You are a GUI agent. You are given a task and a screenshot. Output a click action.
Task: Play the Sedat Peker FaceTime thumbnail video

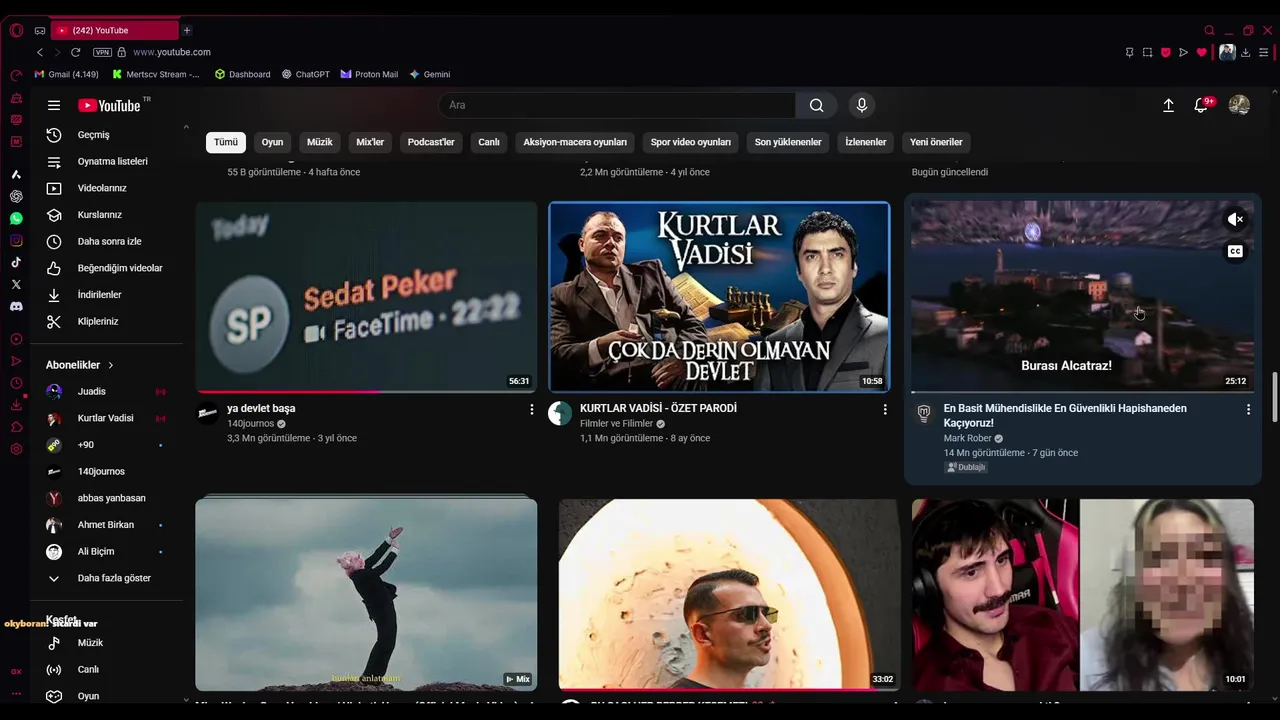366,297
